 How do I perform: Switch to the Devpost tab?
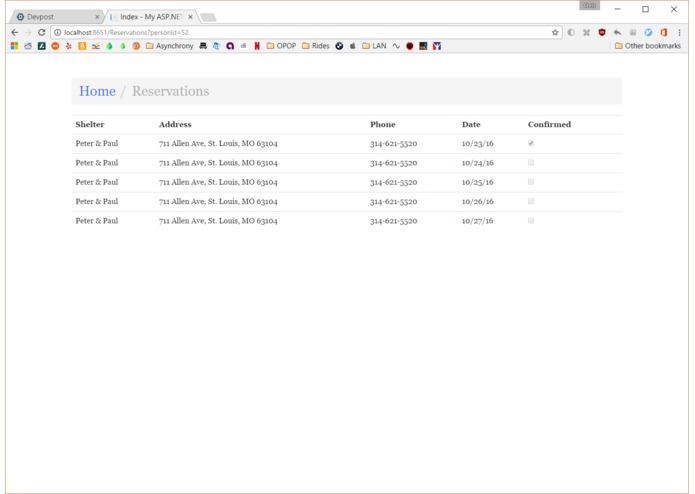click(55, 17)
